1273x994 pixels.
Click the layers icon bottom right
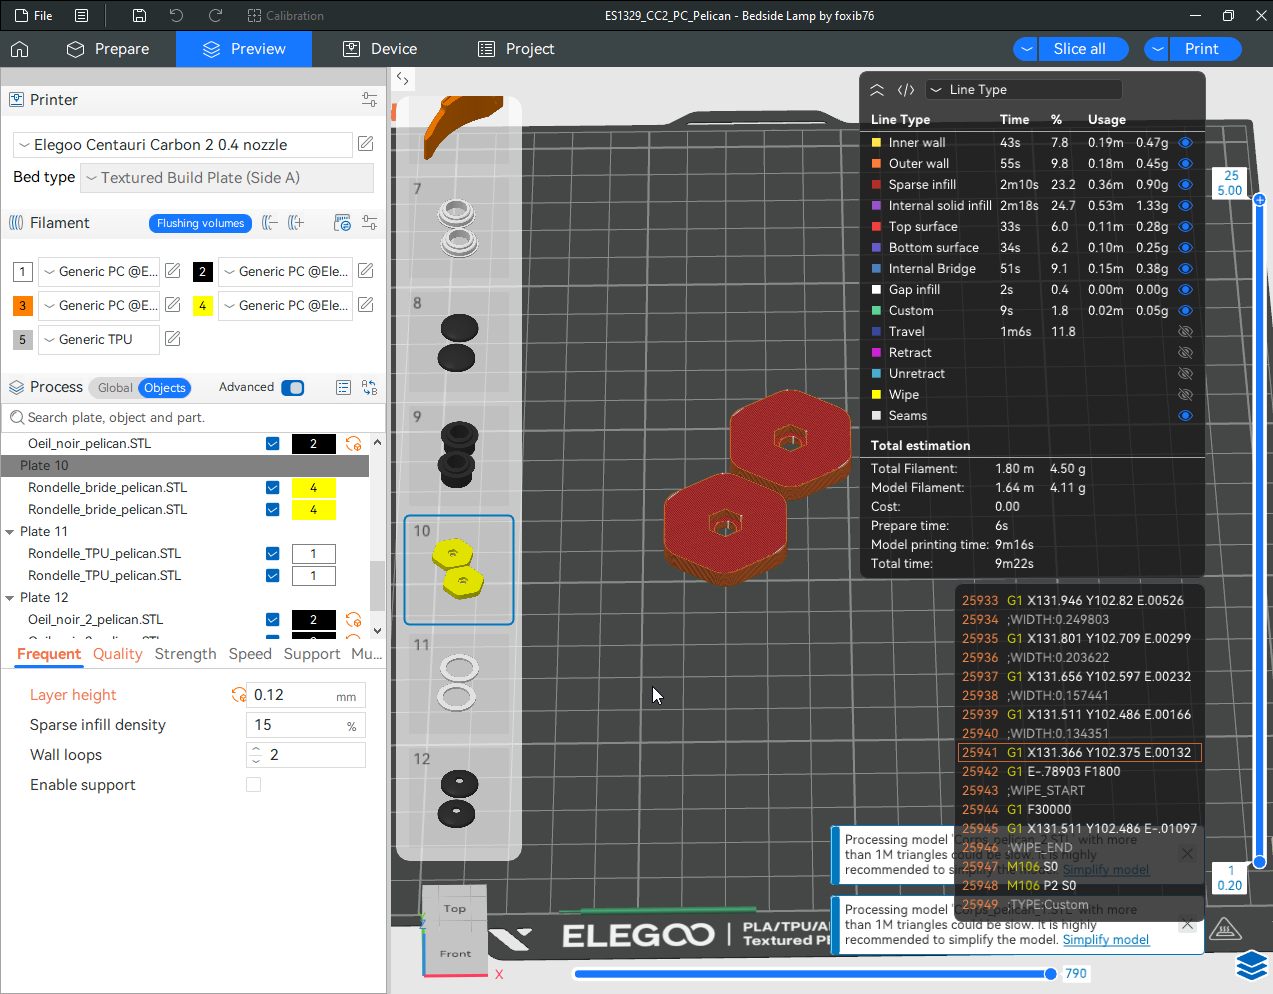pos(1252,966)
